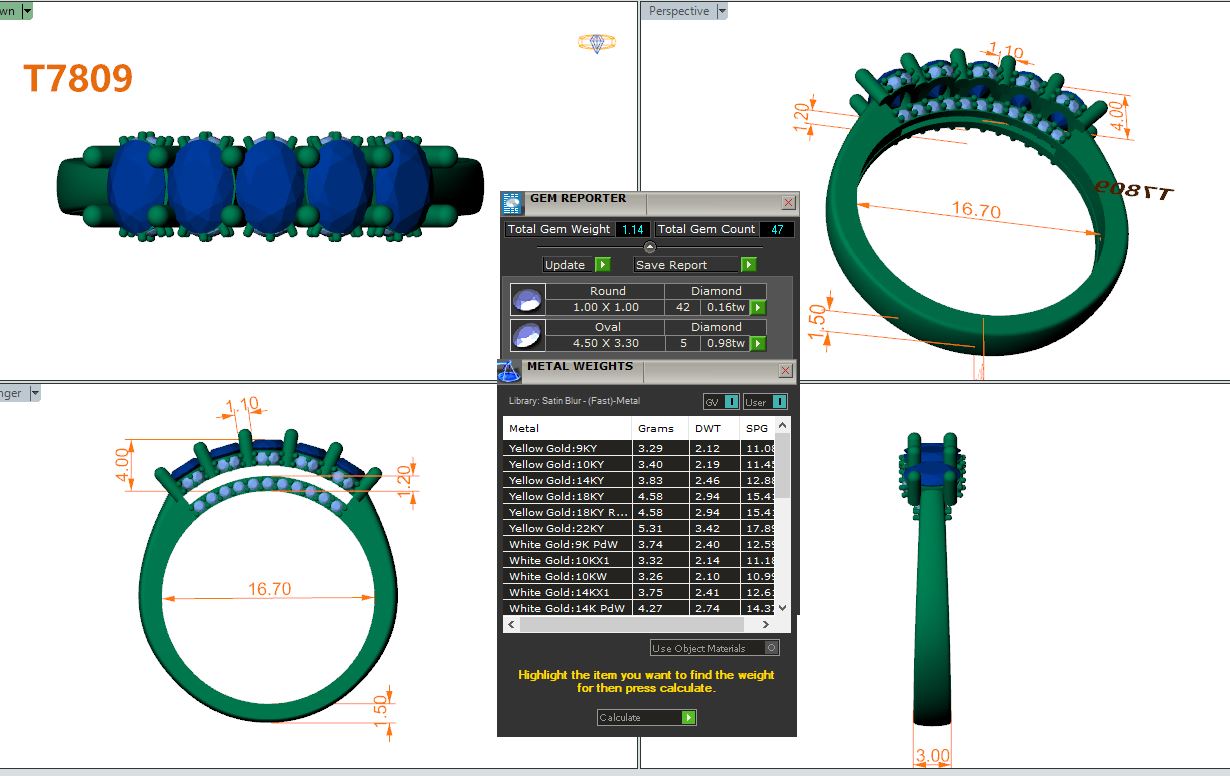Viewport: 1230px width, 776px height.
Task: Click the diamond ring logo in top viewport
Action: pos(597,43)
